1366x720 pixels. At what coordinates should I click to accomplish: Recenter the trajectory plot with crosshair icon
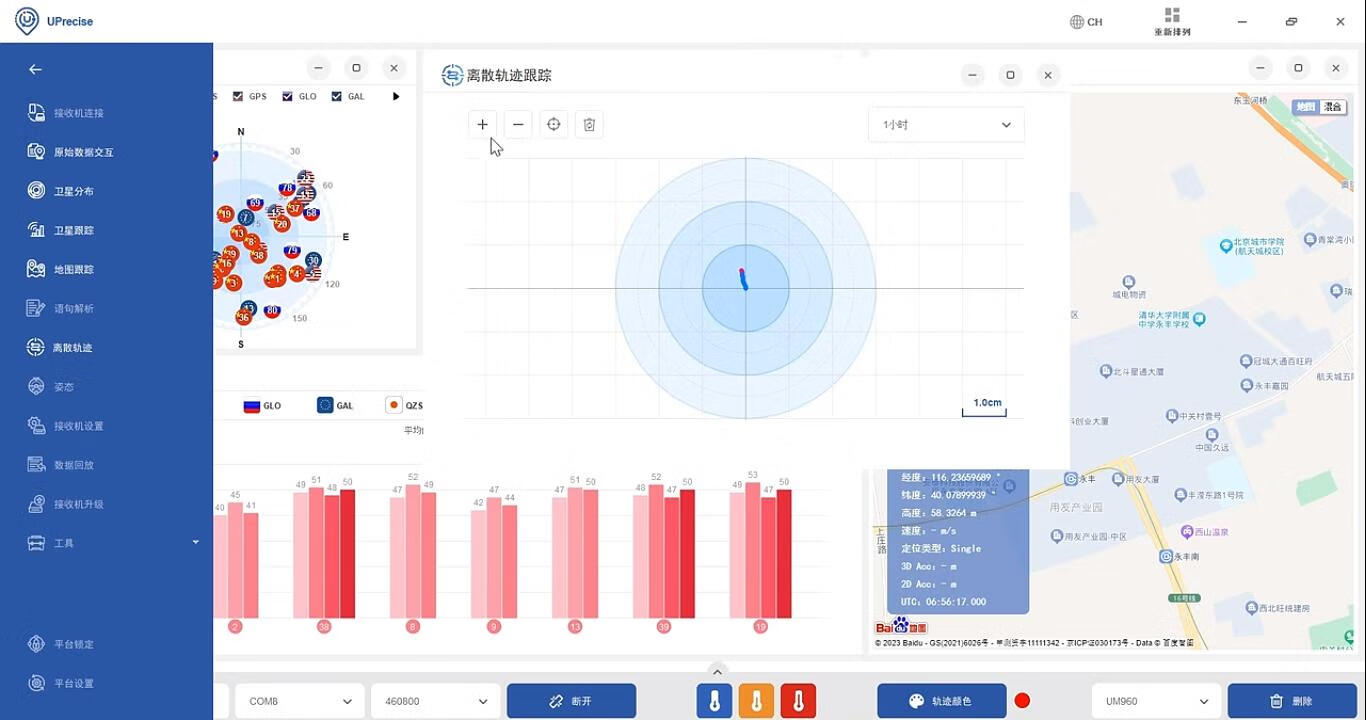point(553,124)
